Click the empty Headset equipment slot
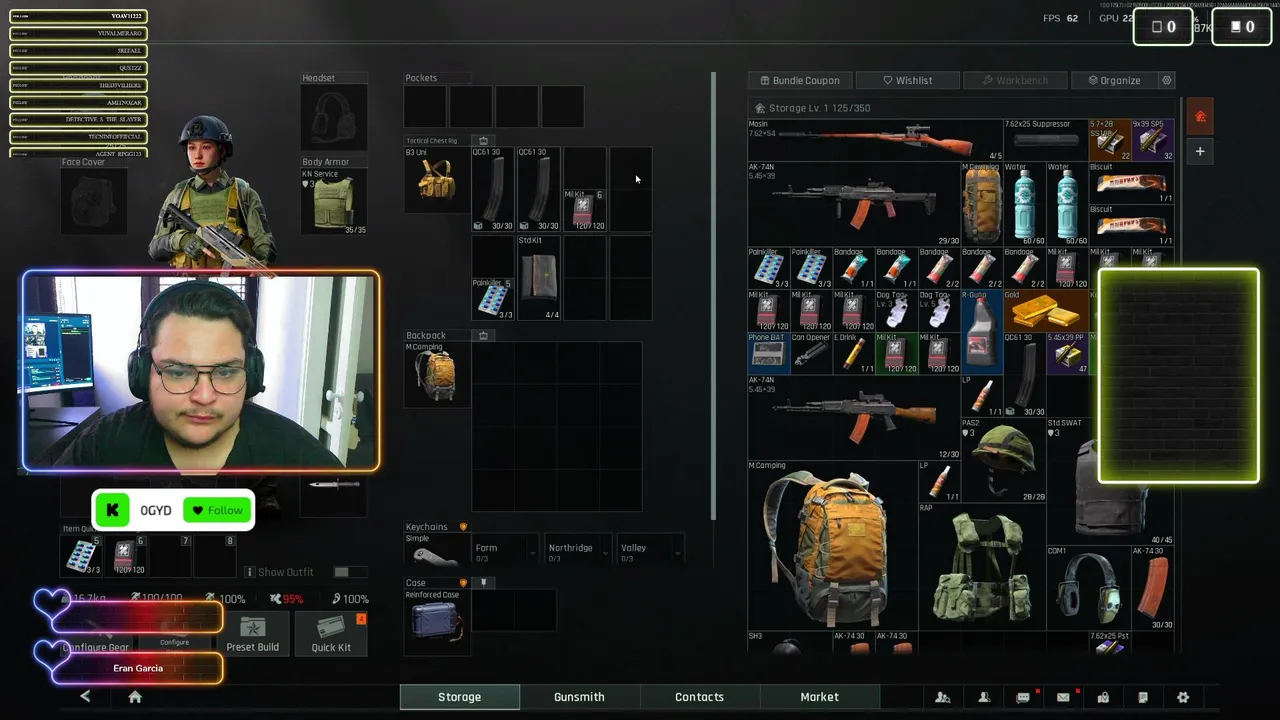Viewport: 1280px width, 720px height. (334, 117)
